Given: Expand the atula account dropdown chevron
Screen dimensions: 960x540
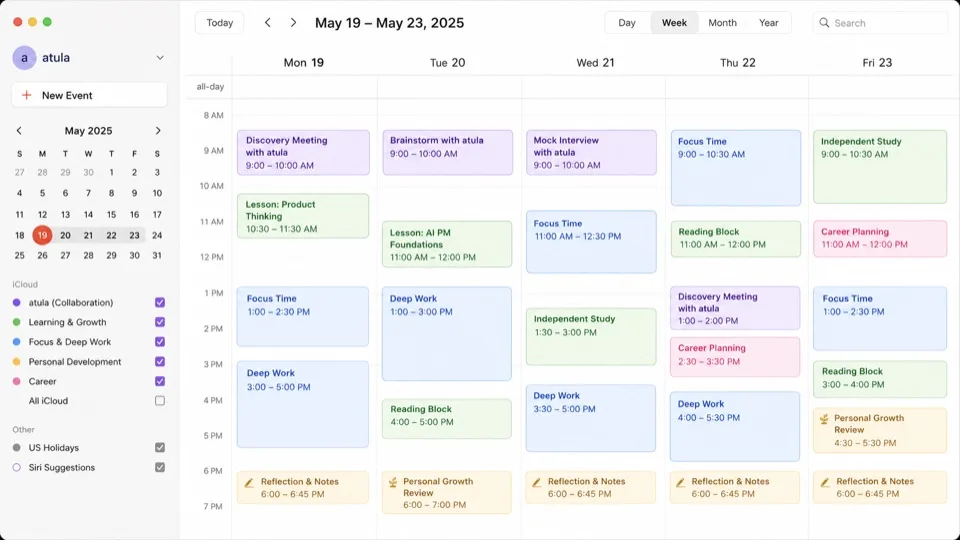Looking at the screenshot, I should [160, 58].
